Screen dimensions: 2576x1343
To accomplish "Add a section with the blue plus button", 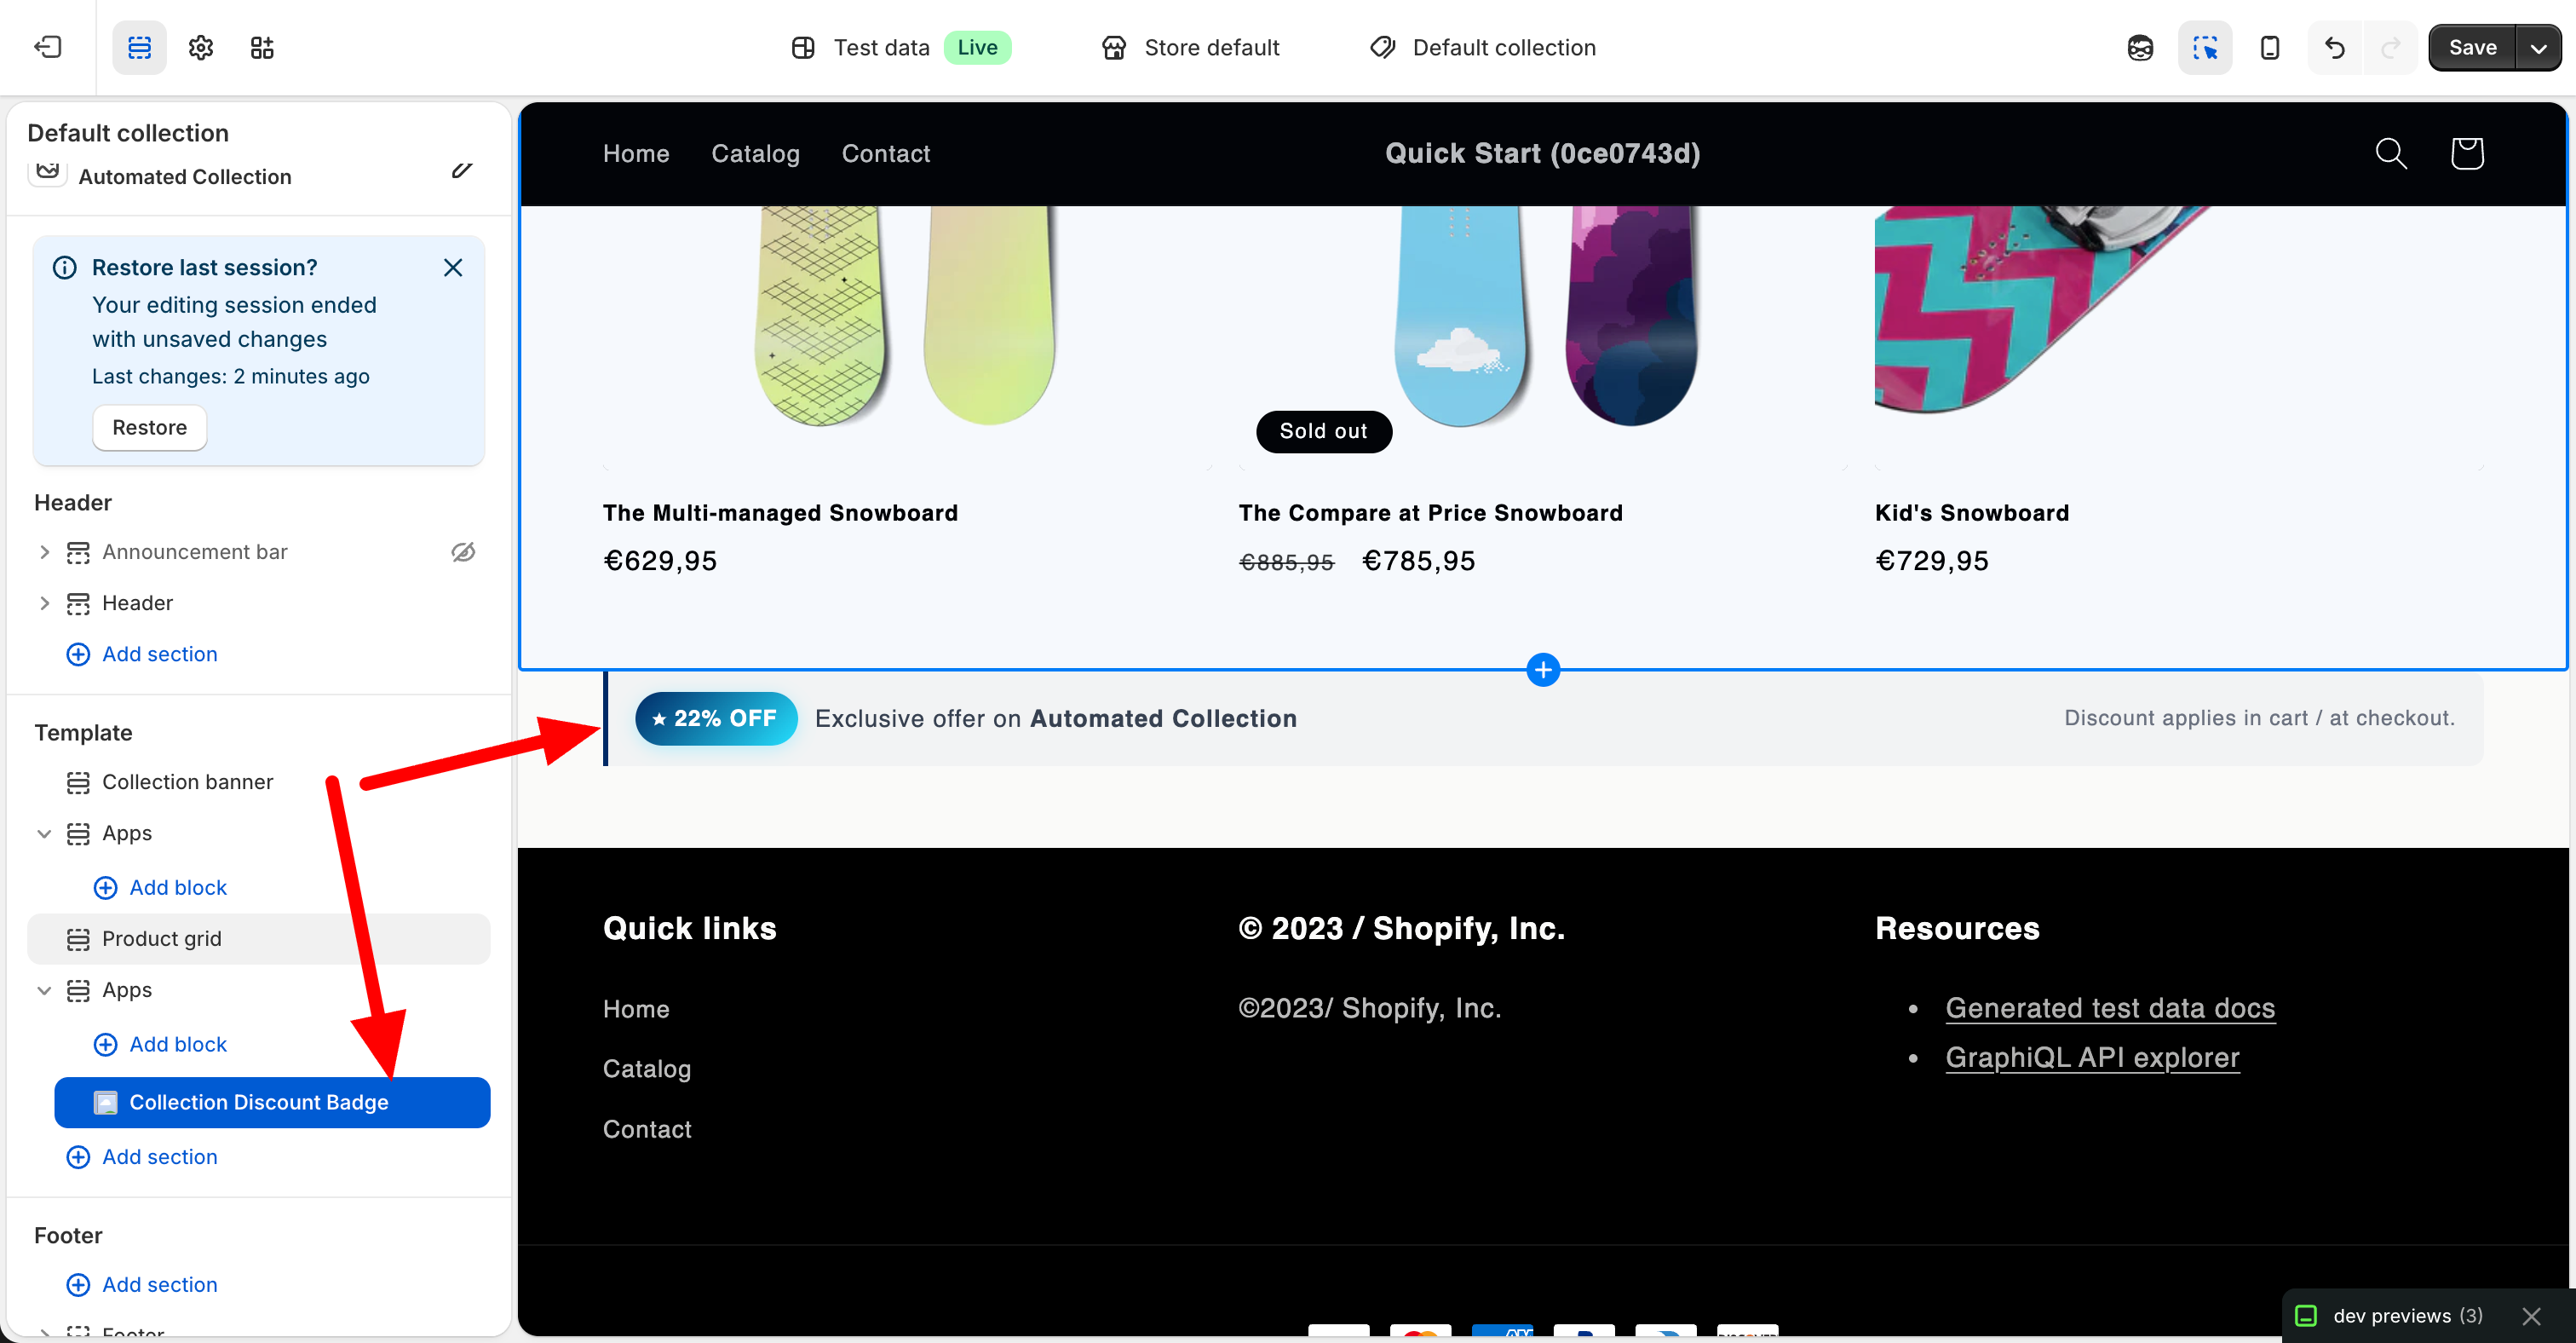I will tap(1543, 670).
